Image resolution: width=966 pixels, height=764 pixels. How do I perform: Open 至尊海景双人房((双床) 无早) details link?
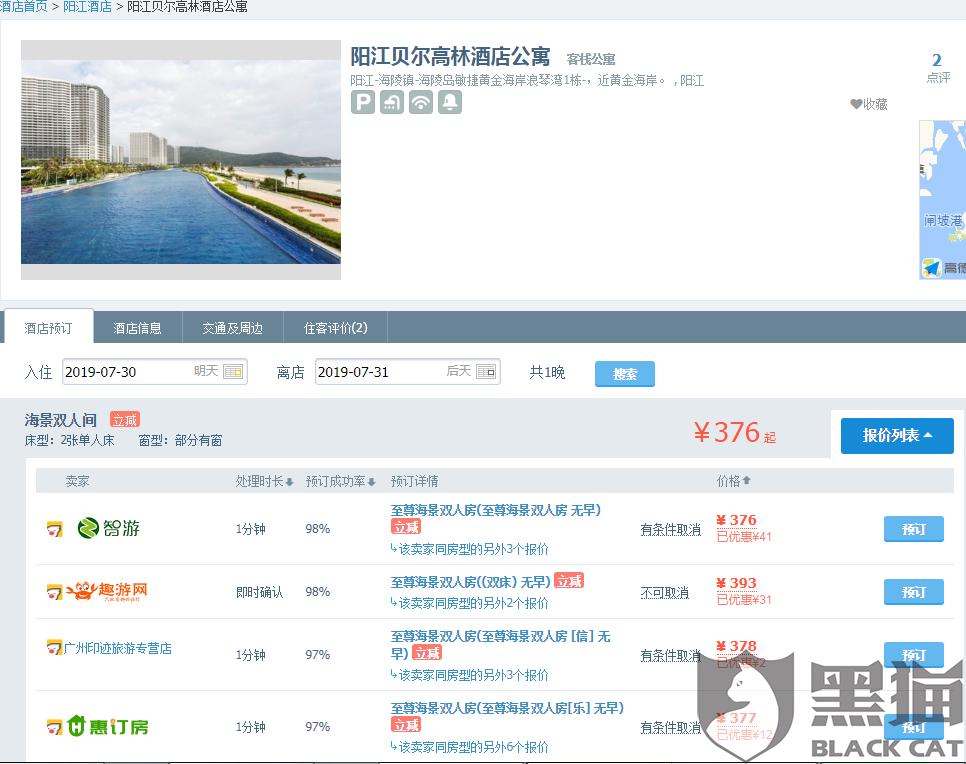pyautogui.click(x=471, y=582)
